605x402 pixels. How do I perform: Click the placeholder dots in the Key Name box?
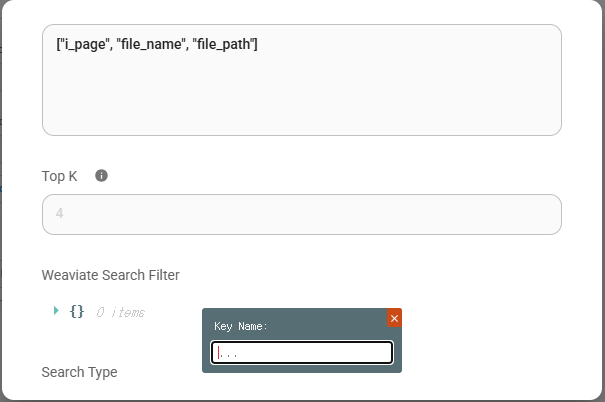tap(230, 353)
